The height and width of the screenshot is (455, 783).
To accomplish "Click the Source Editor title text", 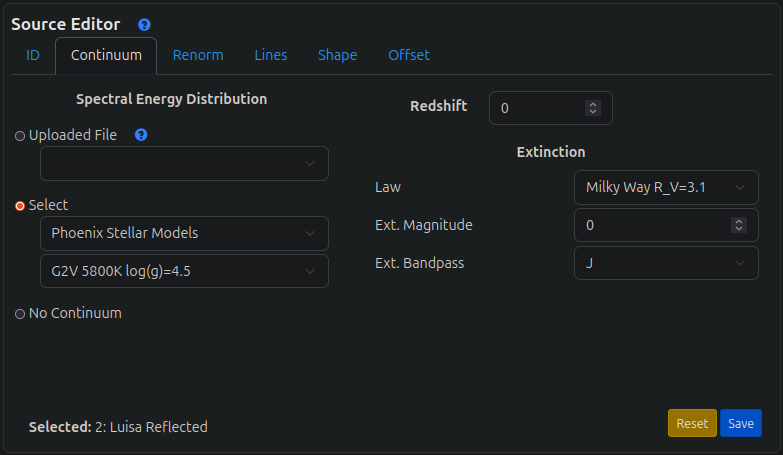I will point(66,24).
